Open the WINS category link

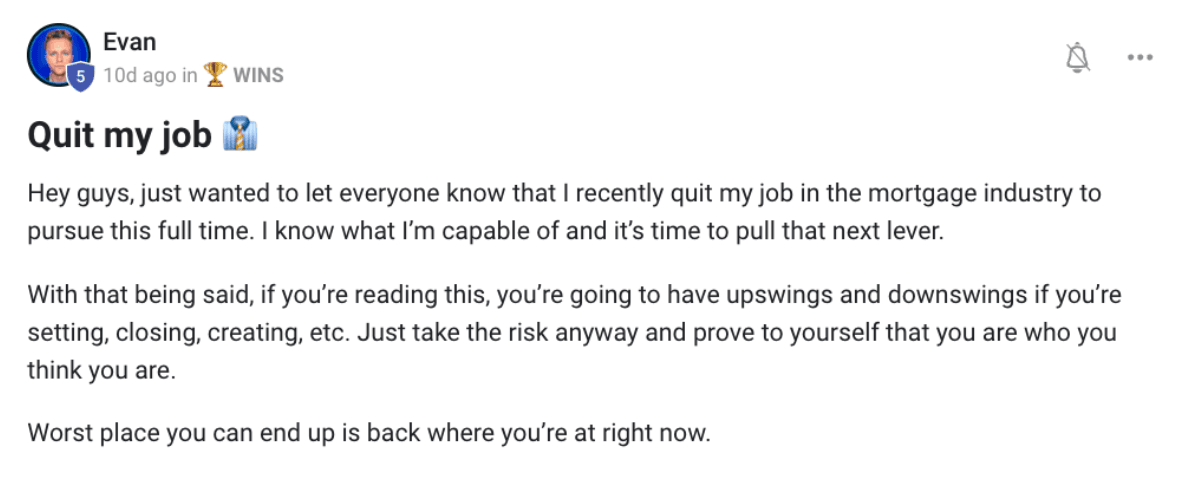tap(258, 75)
